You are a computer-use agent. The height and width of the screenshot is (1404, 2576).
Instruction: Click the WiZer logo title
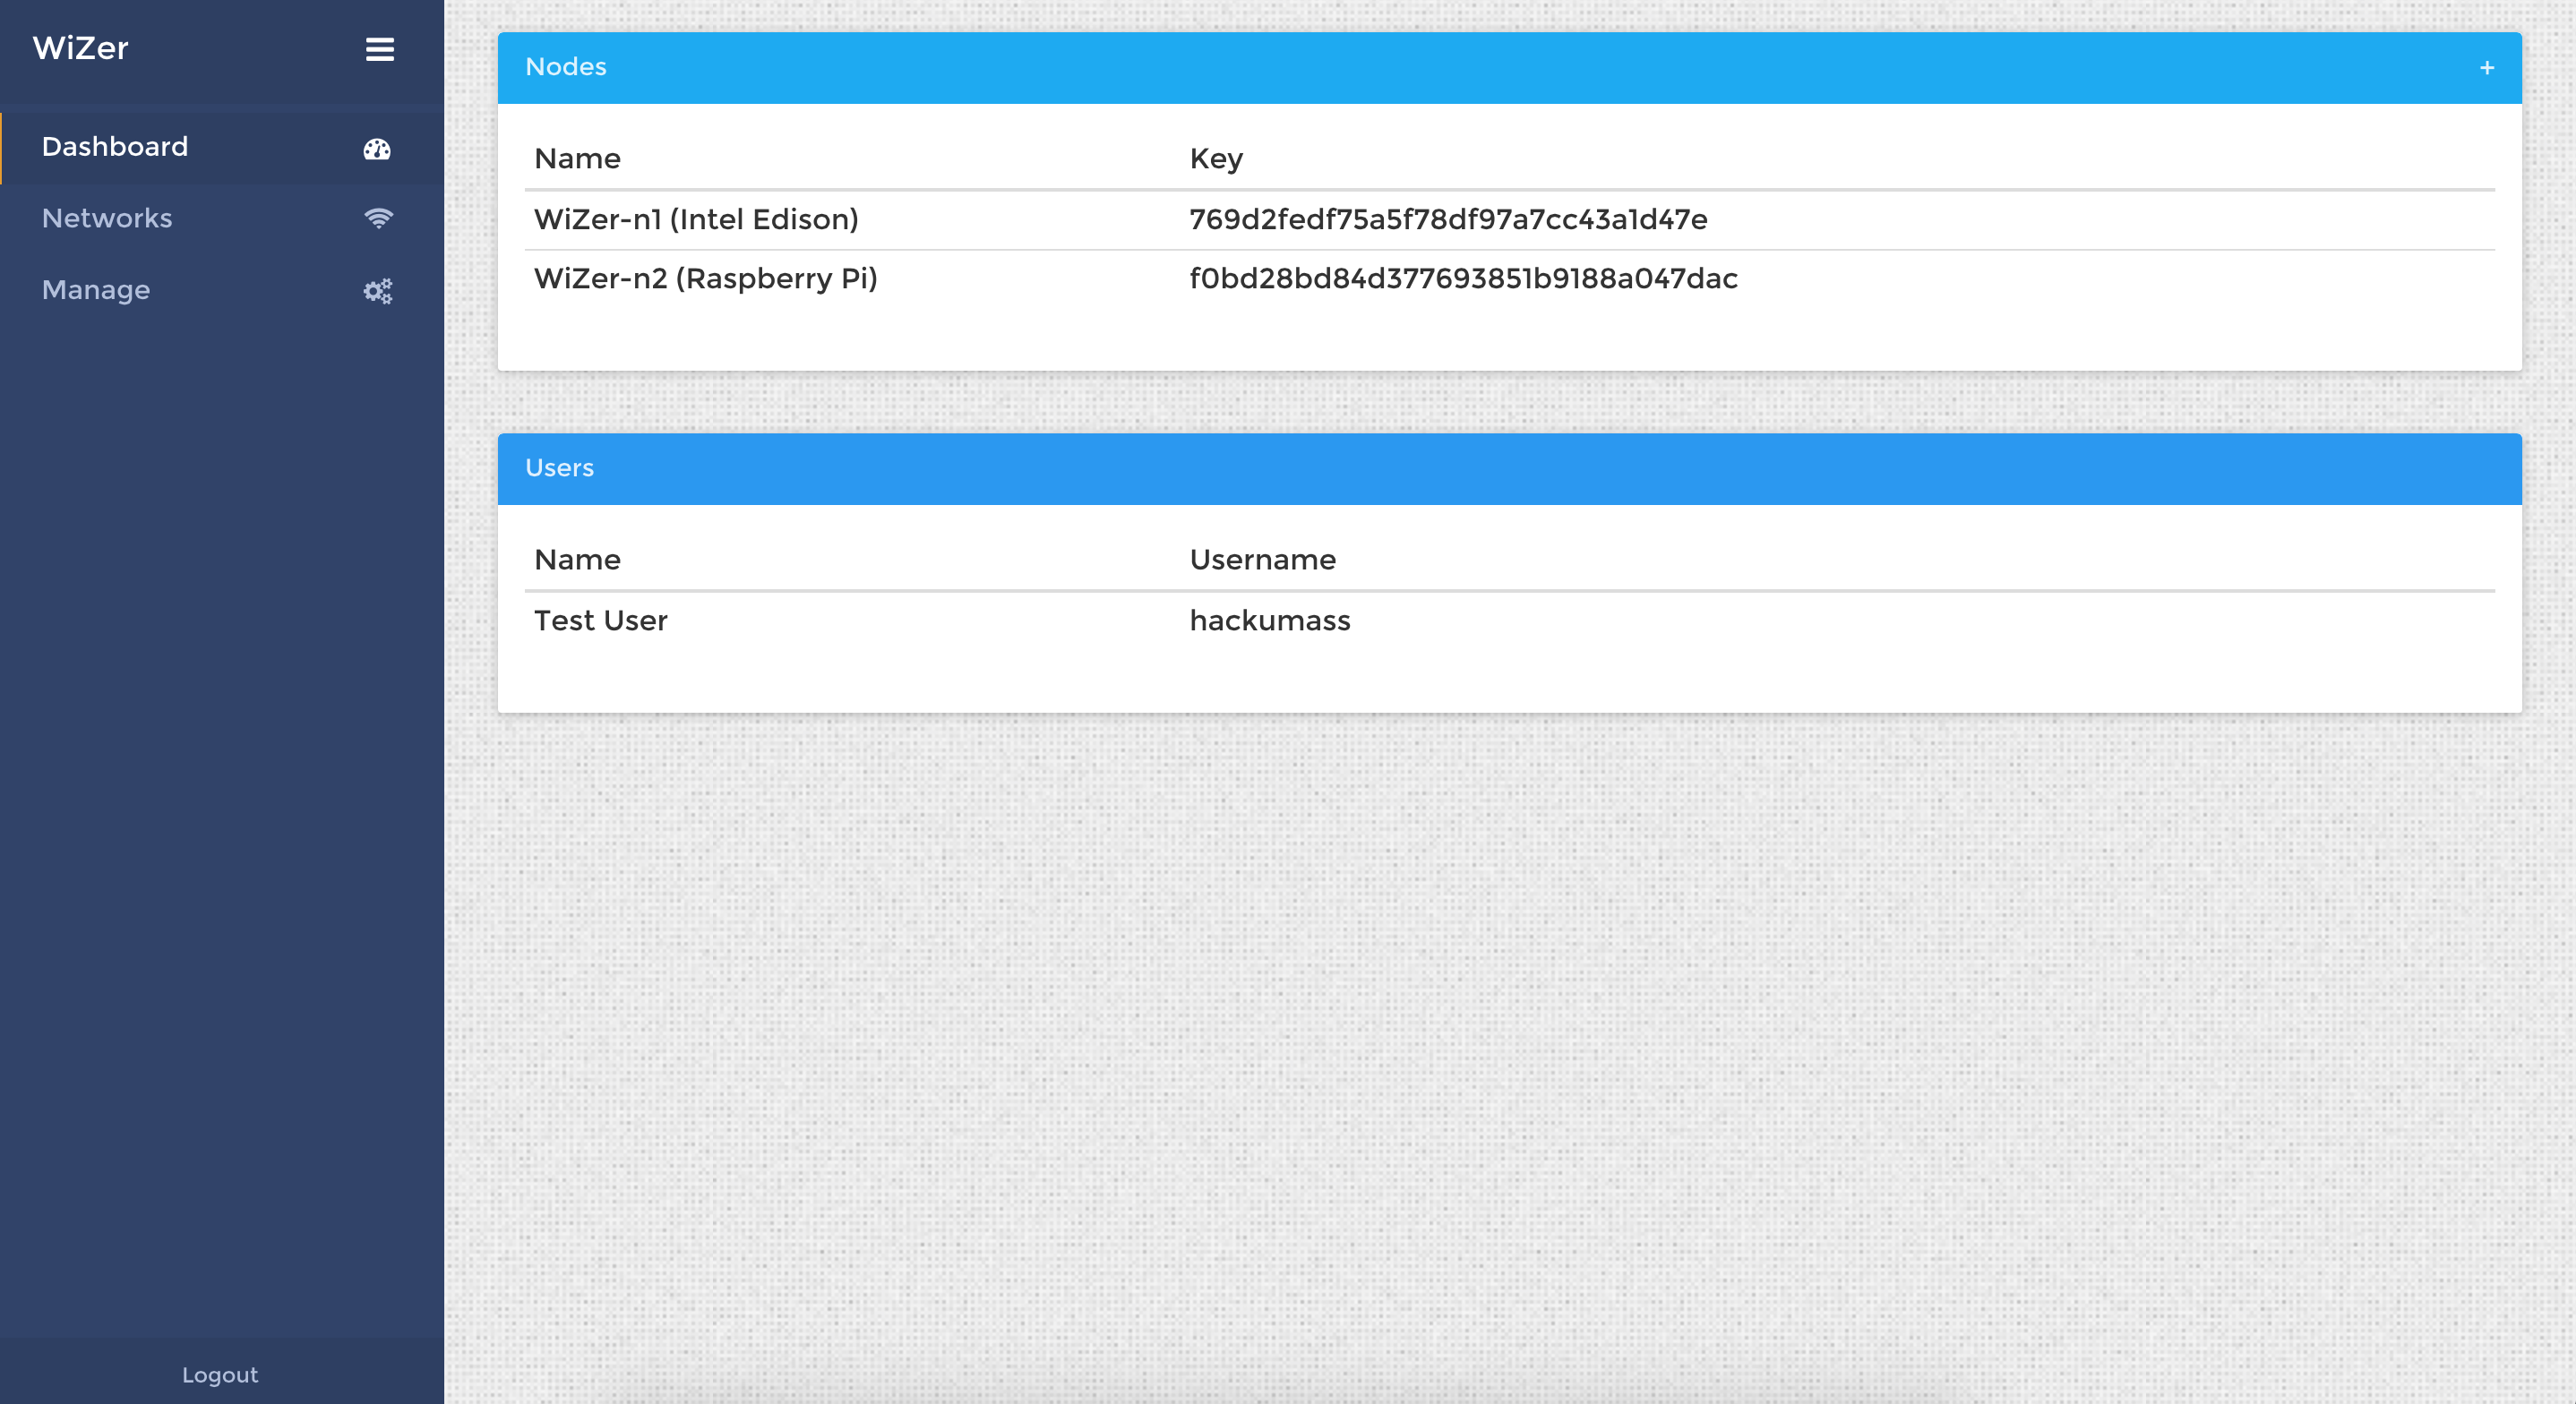(81, 48)
